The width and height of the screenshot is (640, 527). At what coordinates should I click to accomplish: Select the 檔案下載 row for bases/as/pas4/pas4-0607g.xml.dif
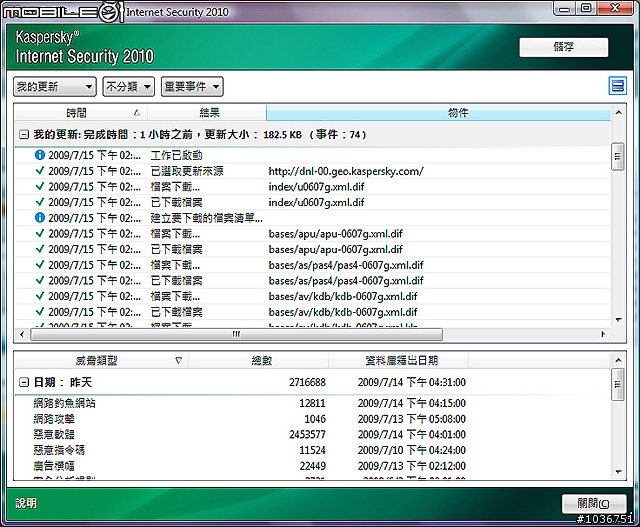313,265
